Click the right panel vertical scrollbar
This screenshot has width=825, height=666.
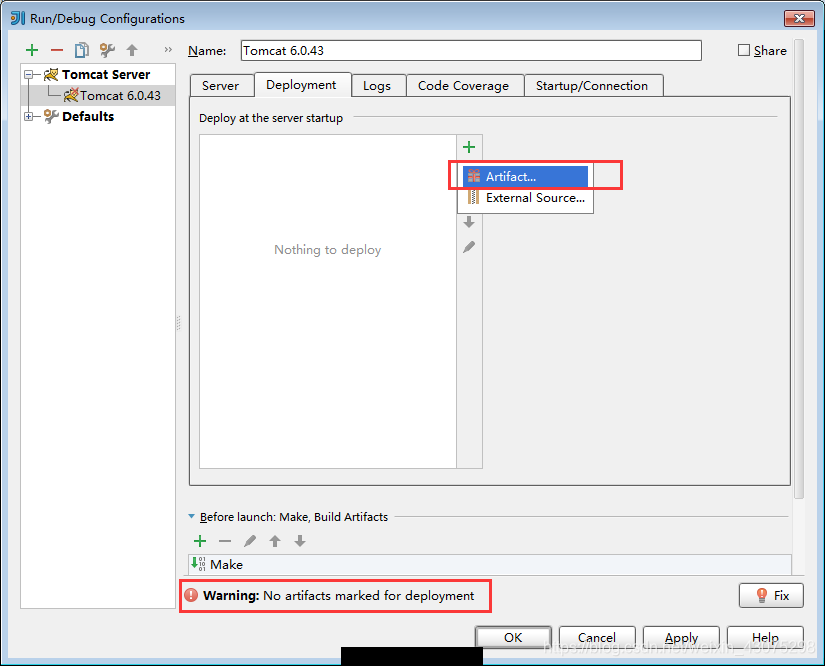tap(799, 268)
